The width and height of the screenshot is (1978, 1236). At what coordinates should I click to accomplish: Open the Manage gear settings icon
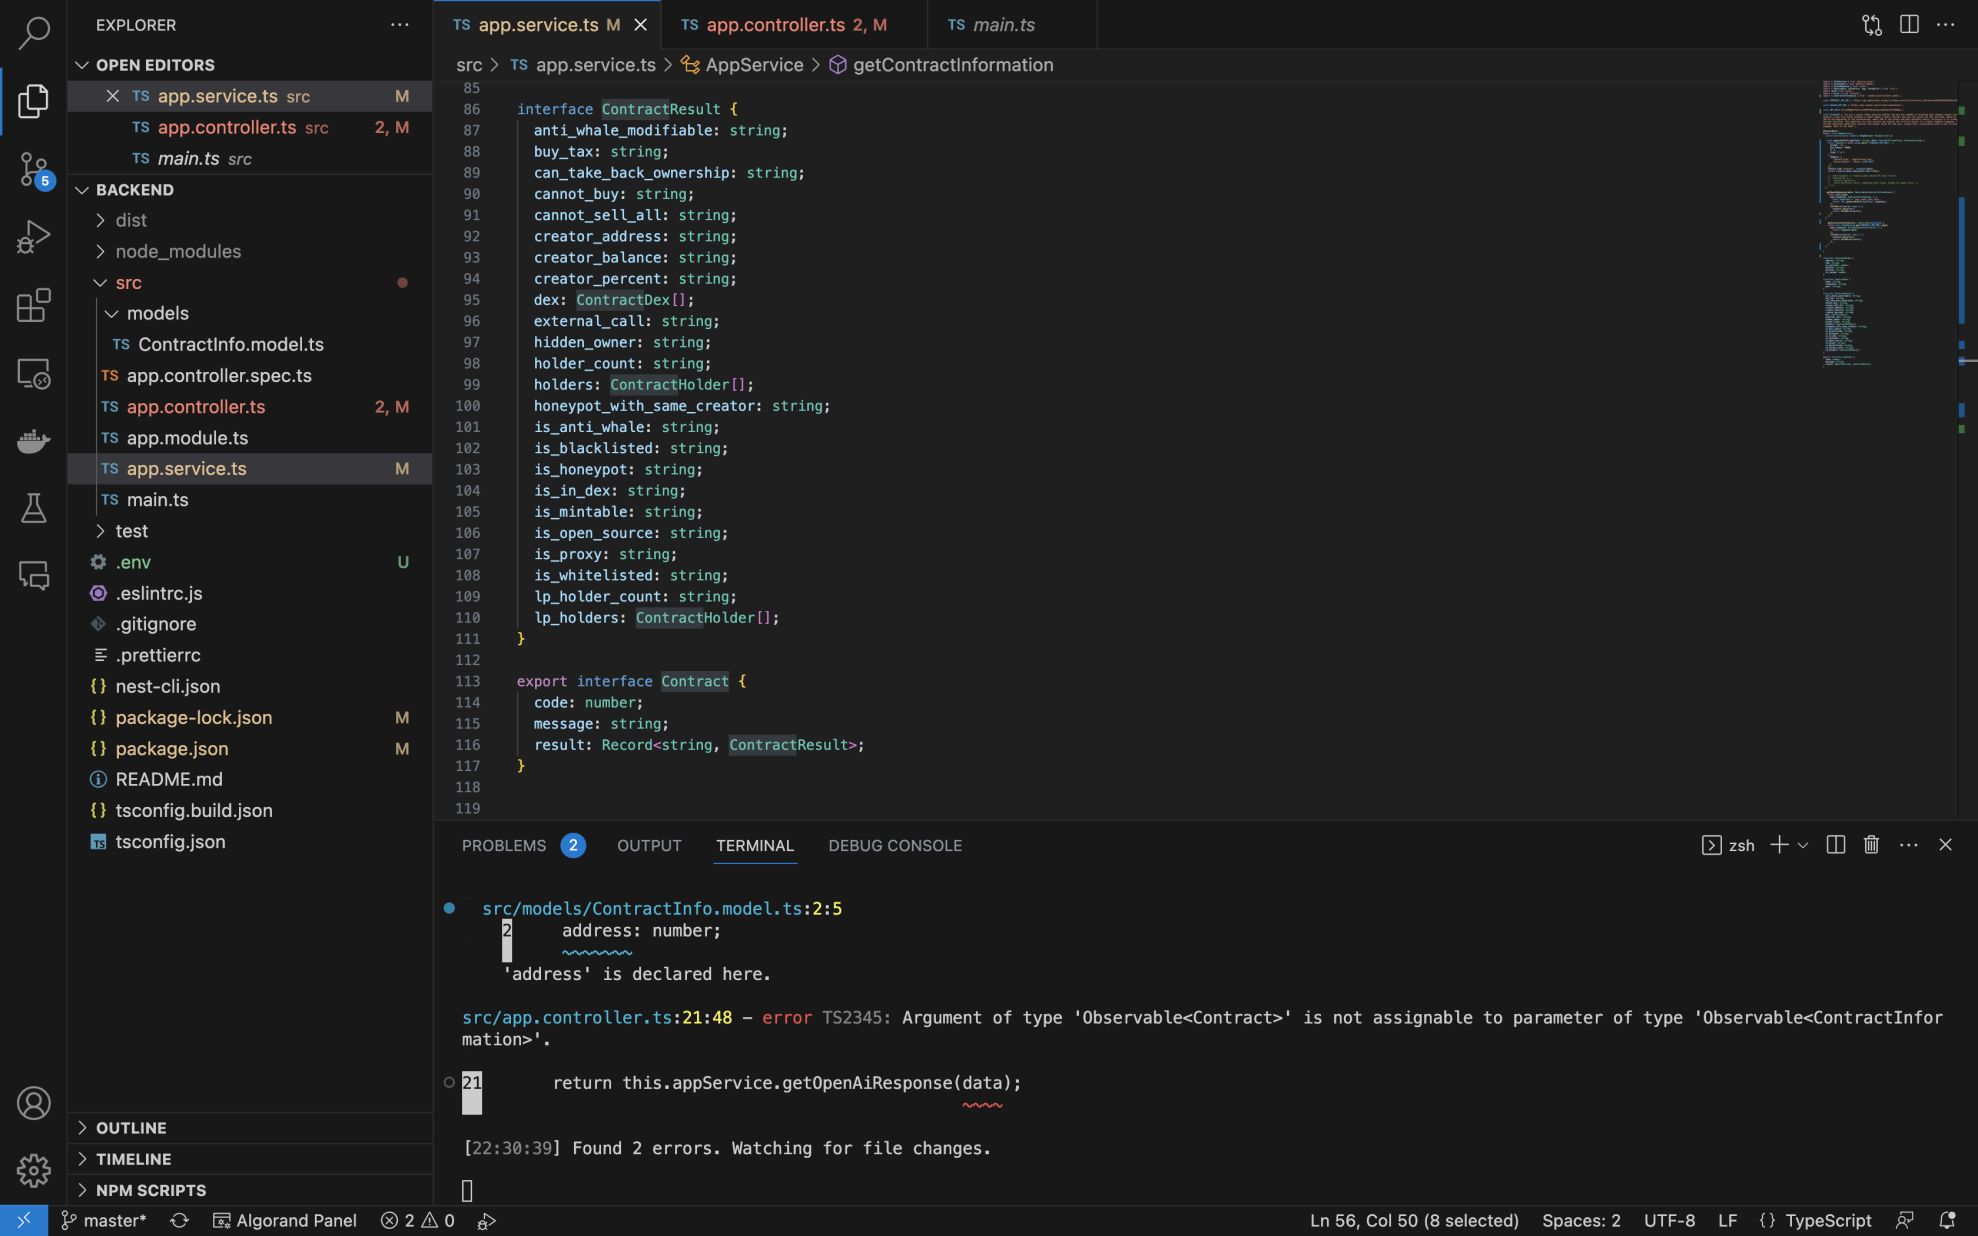(33, 1170)
